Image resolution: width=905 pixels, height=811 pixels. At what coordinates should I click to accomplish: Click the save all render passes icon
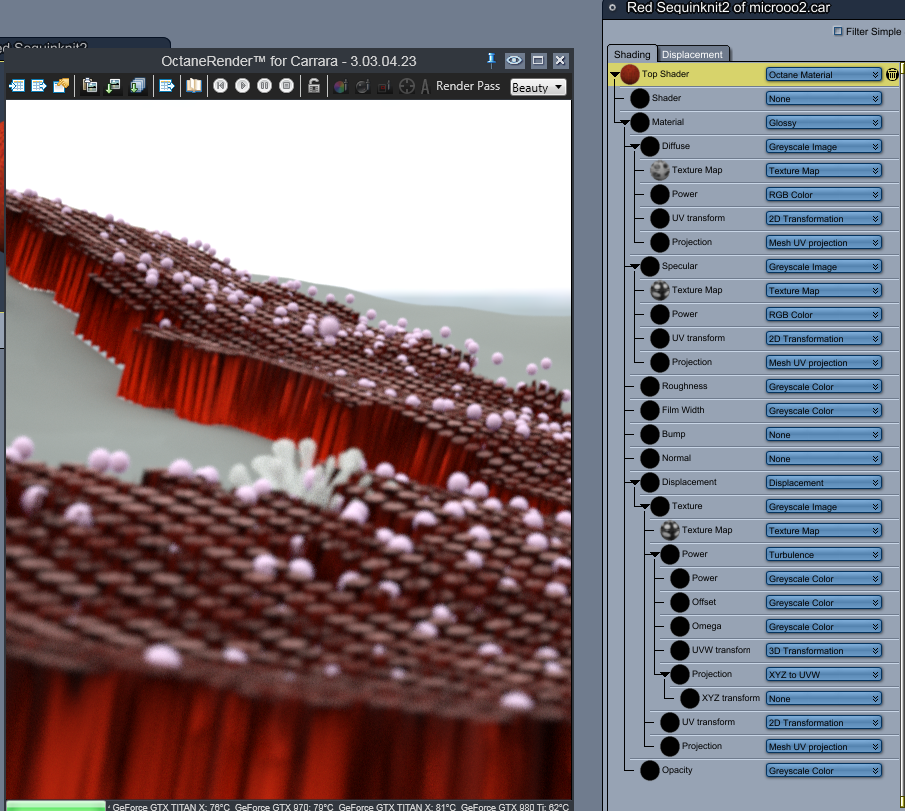pyautogui.click(x=137, y=86)
